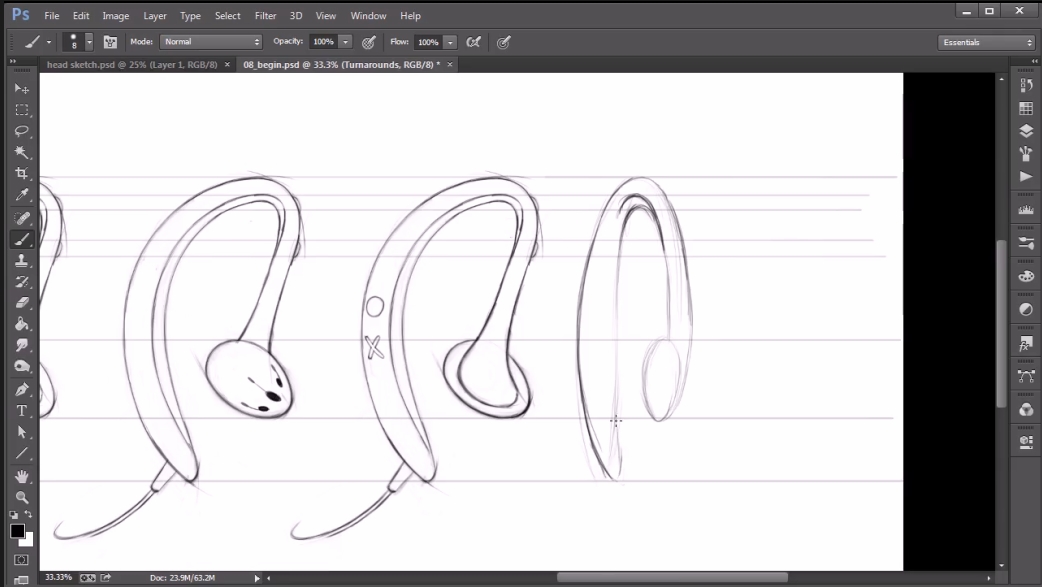Screen dimensions: 1042x587
Task: Switch to the Horizontal Type tool
Action: (21, 411)
